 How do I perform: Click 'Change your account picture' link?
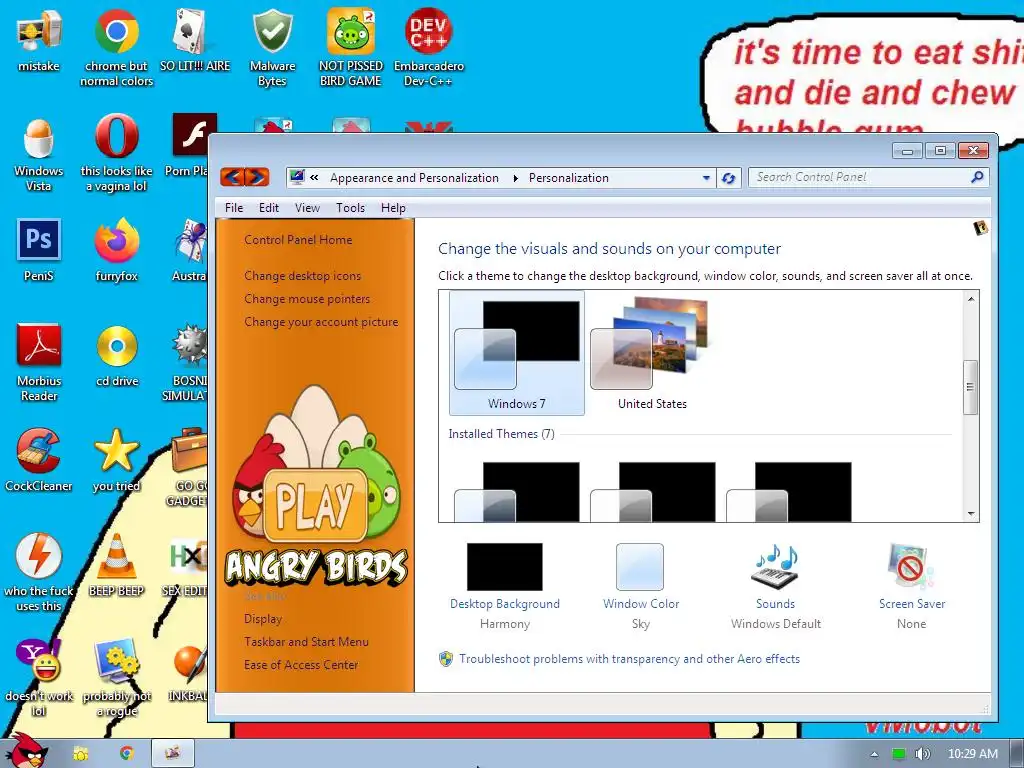[x=321, y=321]
